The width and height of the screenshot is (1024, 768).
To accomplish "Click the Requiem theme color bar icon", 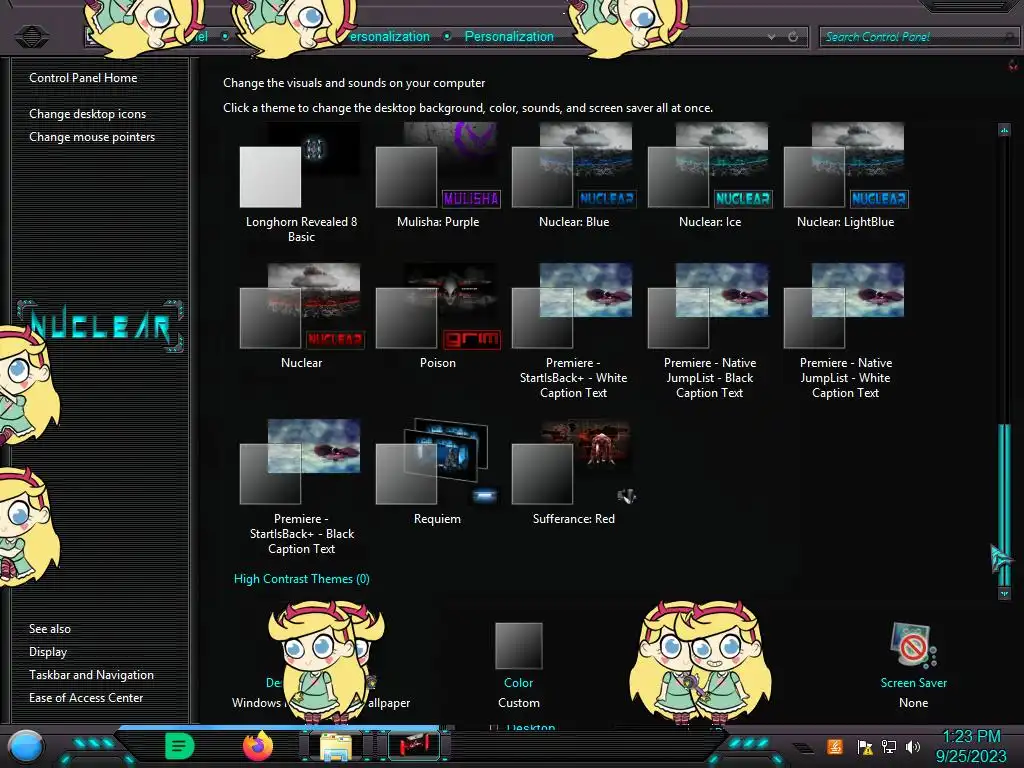I will 485,496.
